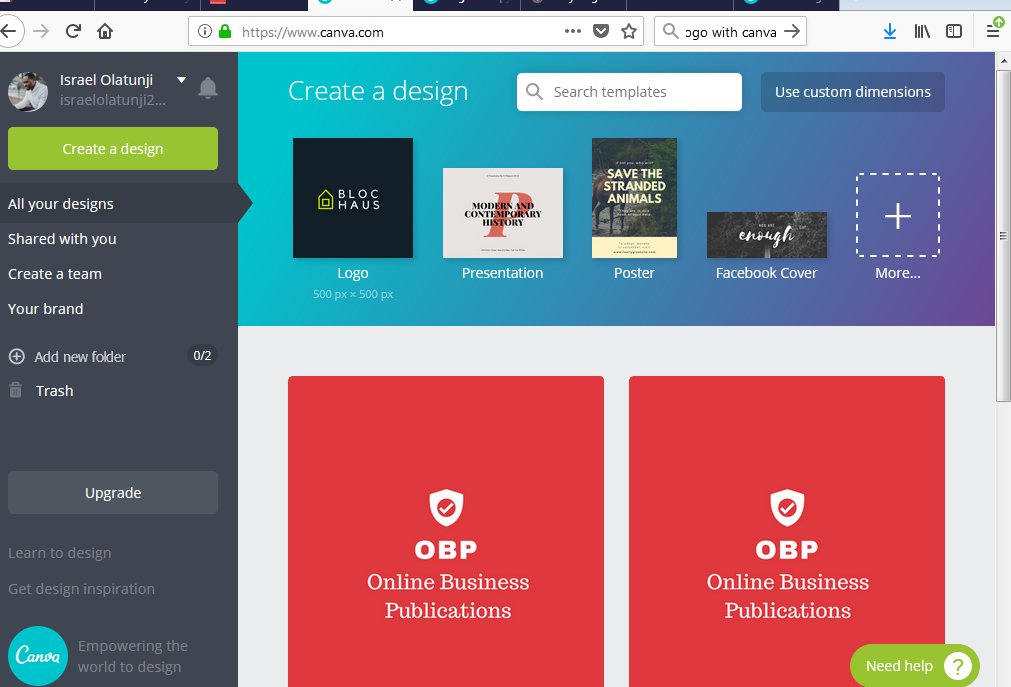Switch to All your designs
The height and width of the screenshot is (687, 1011).
62,203
